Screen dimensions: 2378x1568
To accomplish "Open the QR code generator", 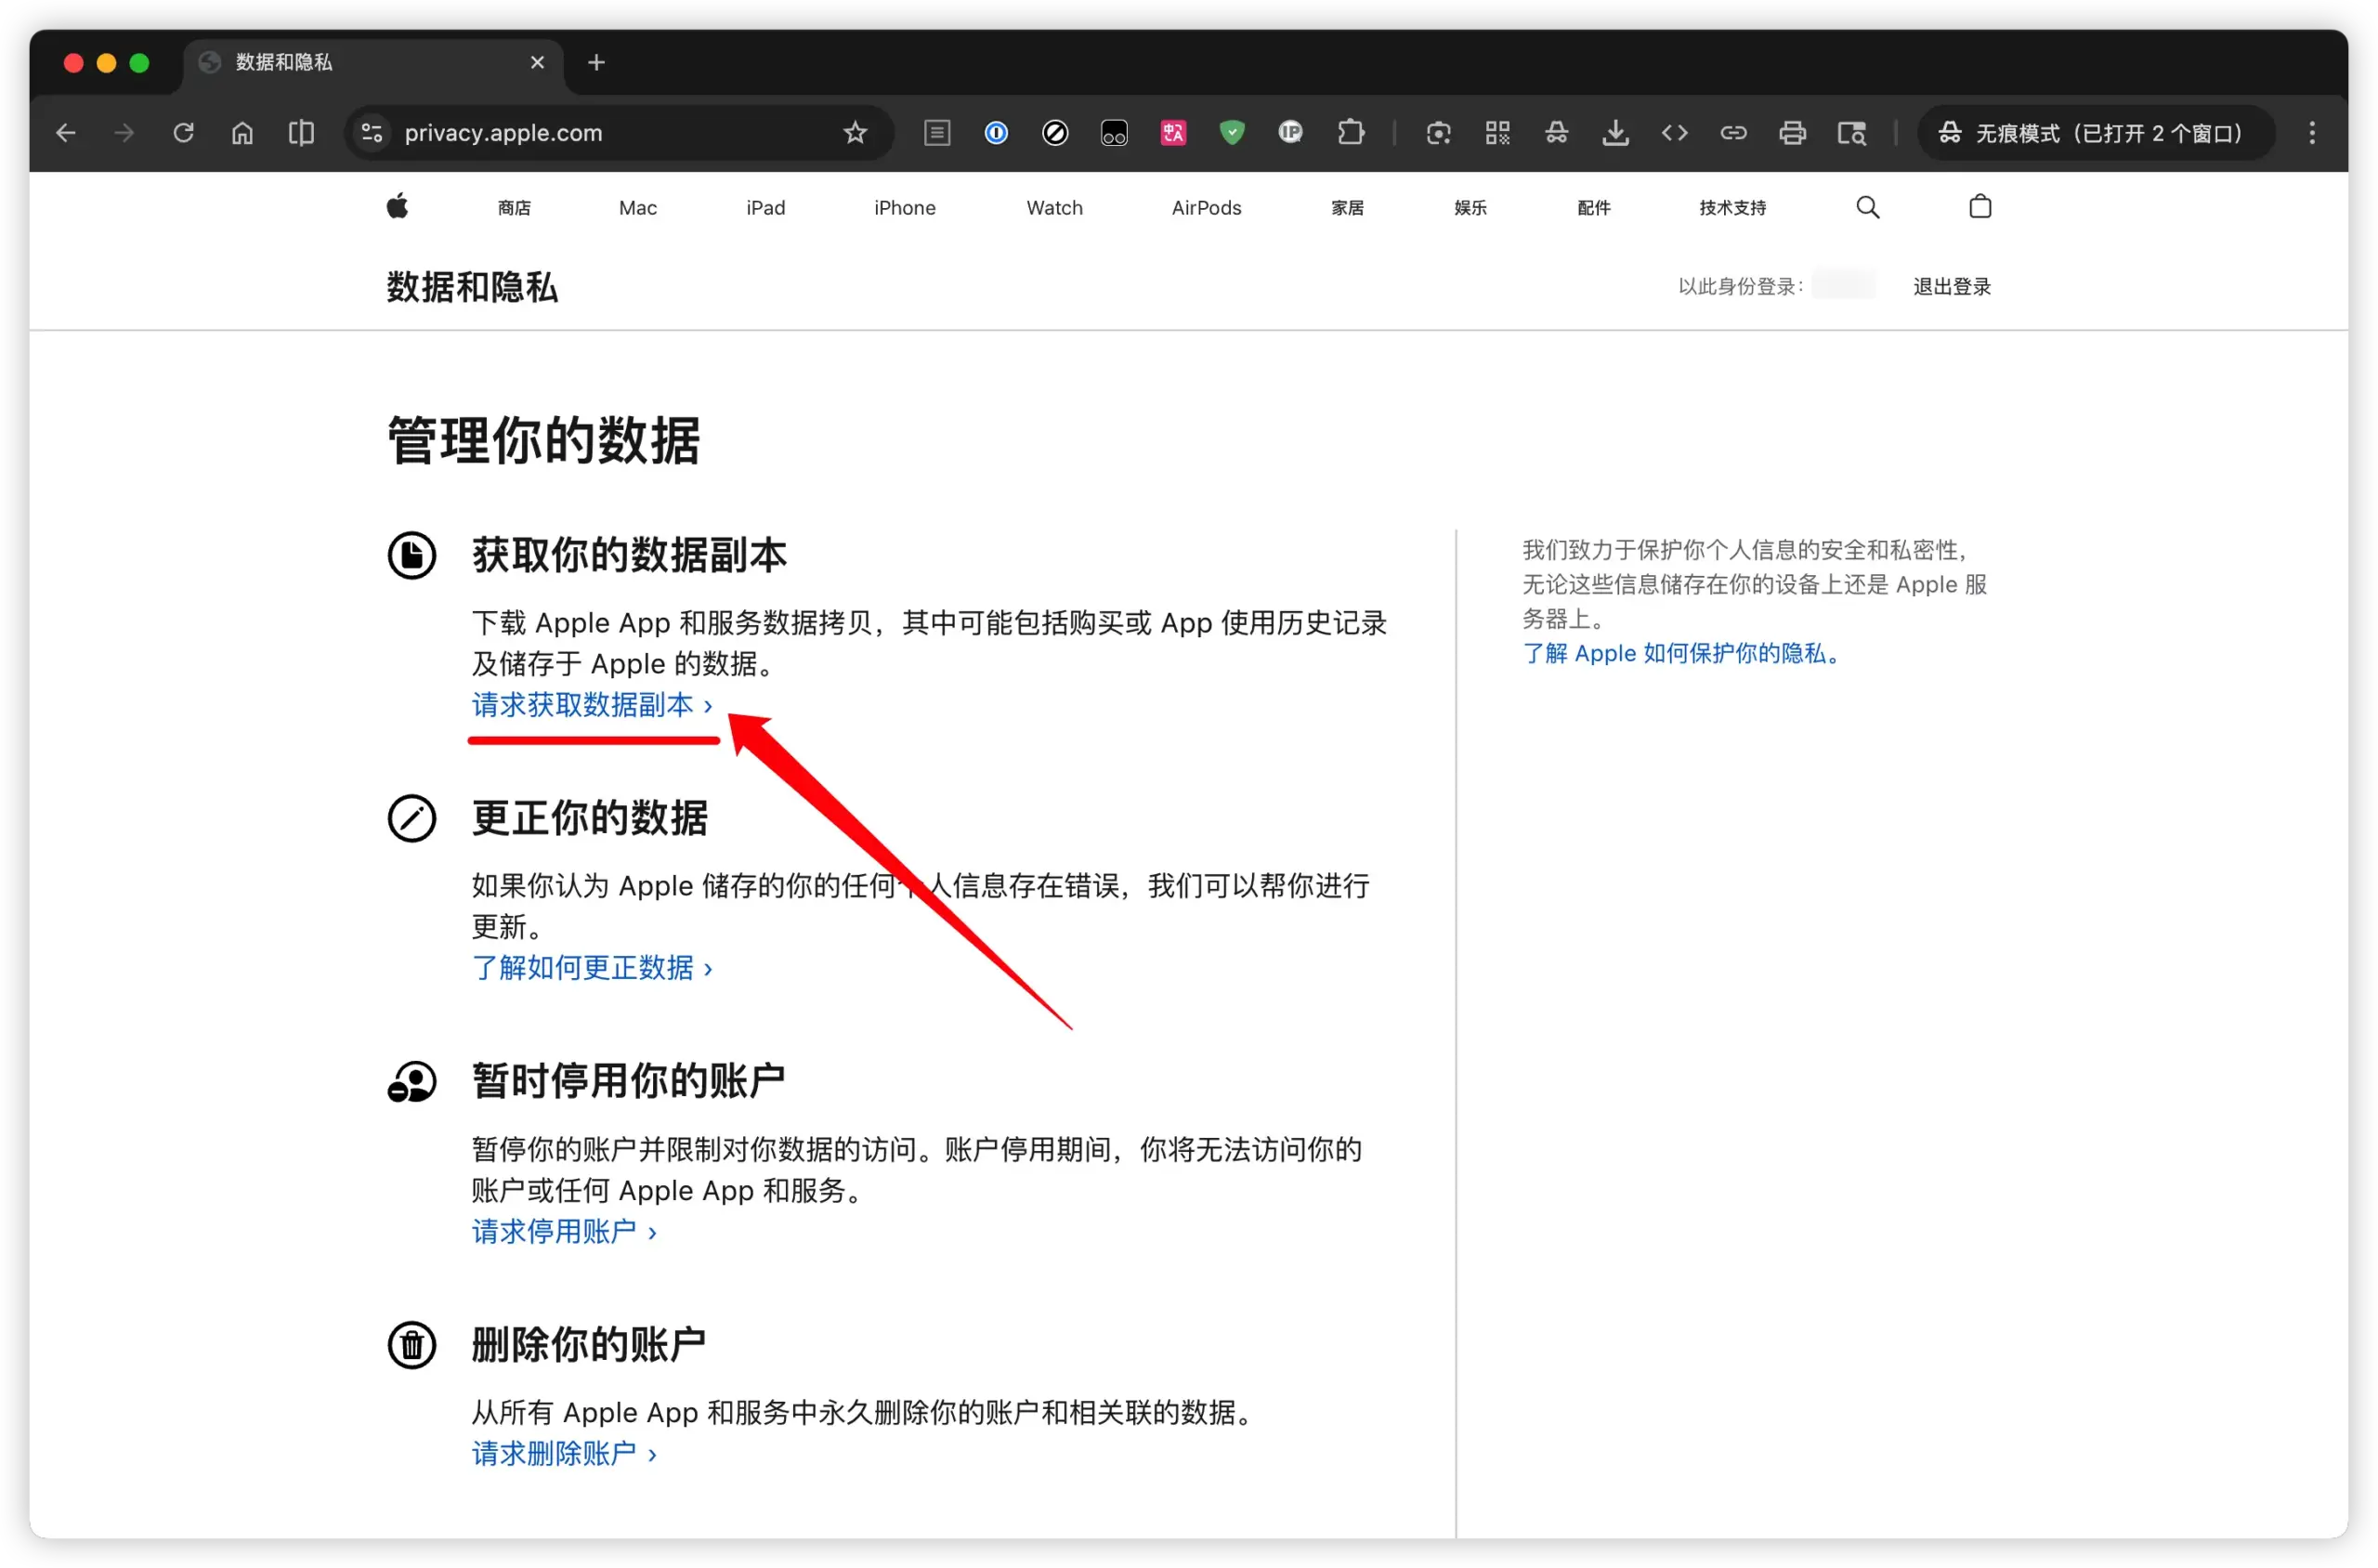I will coord(1497,132).
